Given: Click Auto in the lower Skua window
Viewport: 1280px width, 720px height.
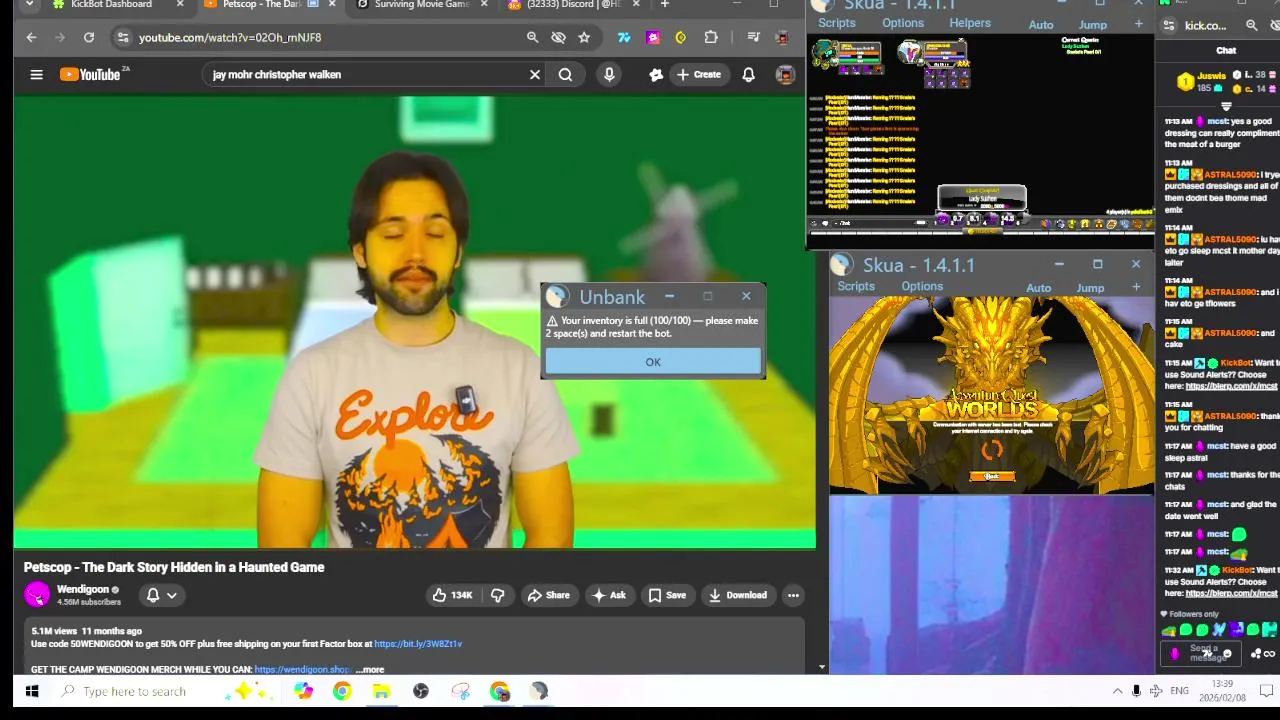Looking at the screenshot, I should pyautogui.click(x=1038, y=288).
